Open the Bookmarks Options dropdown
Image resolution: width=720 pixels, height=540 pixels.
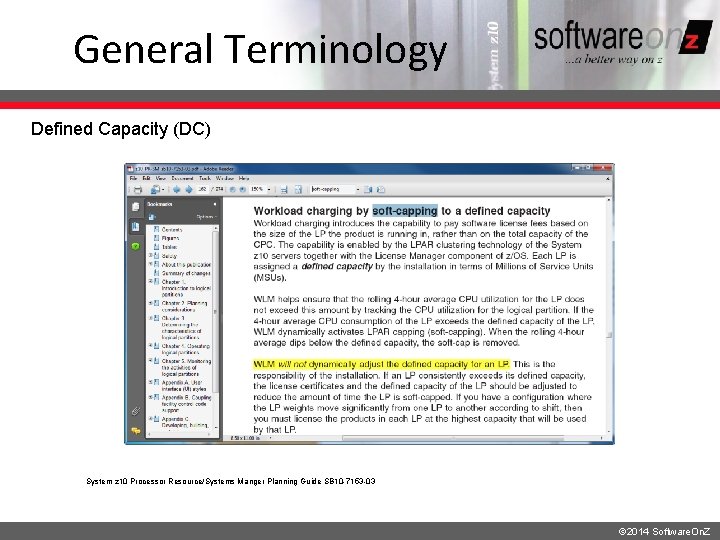[206, 217]
